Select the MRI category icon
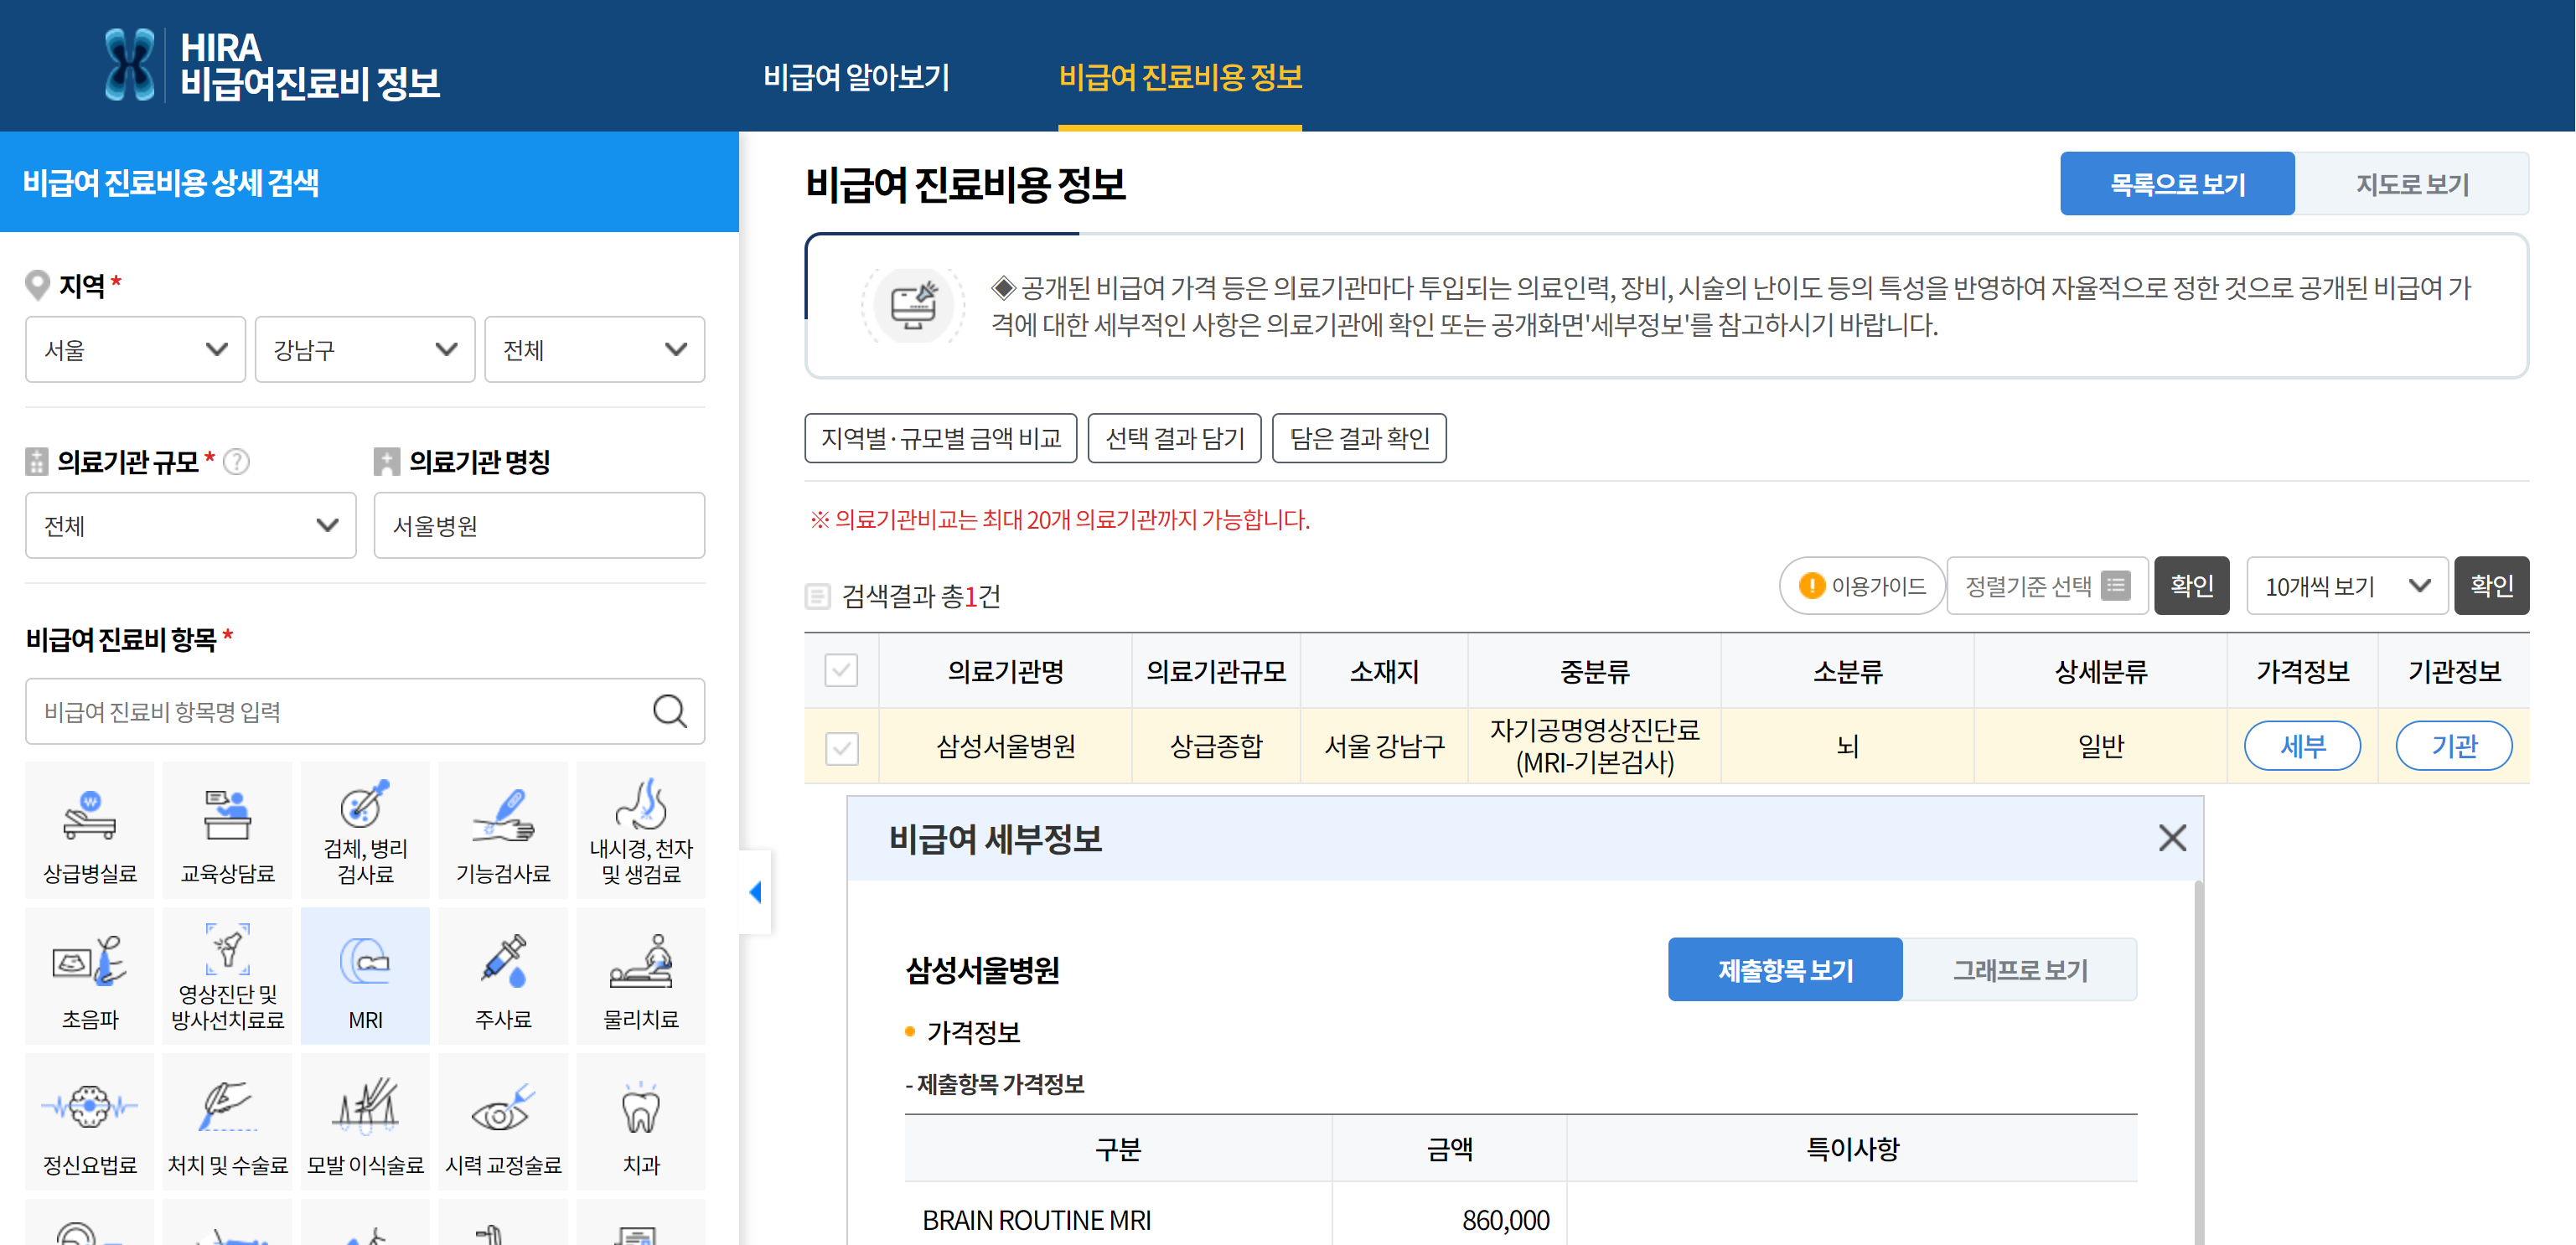 pyautogui.click(x=365, y=976)
